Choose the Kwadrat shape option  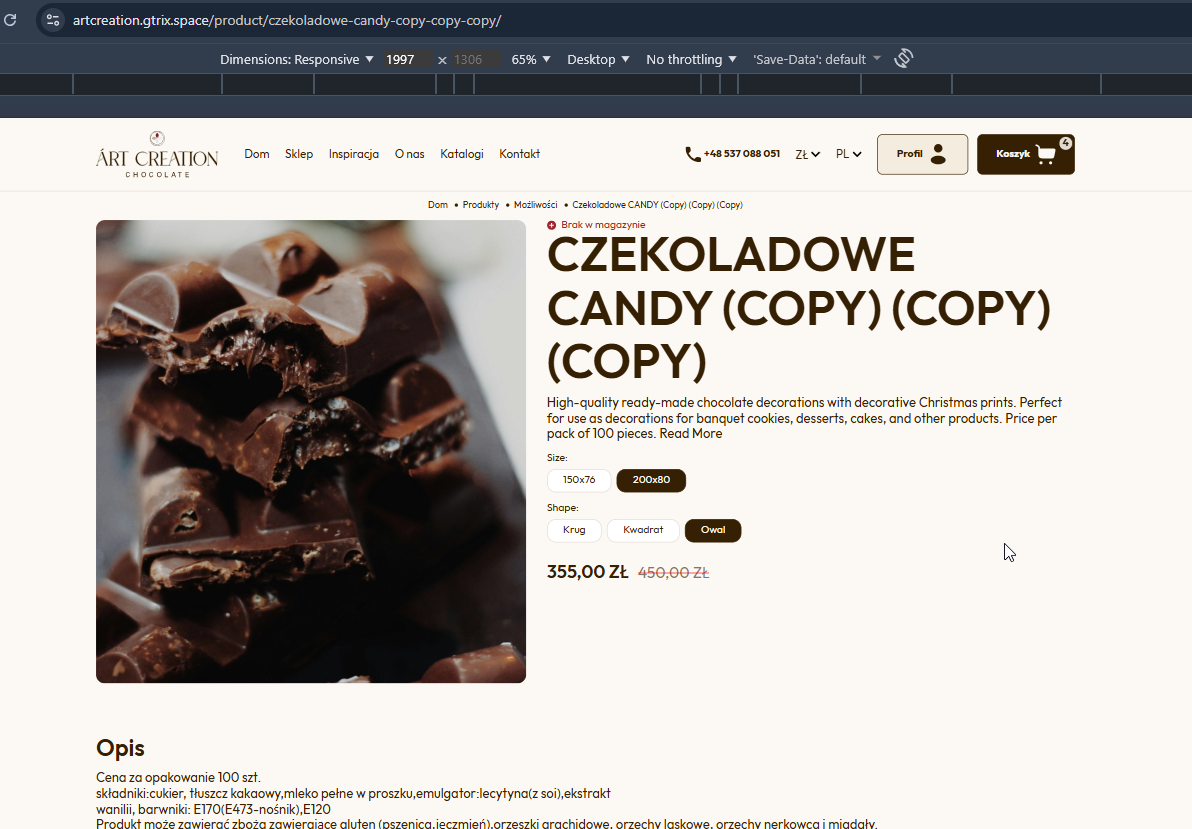pos(643,530)
